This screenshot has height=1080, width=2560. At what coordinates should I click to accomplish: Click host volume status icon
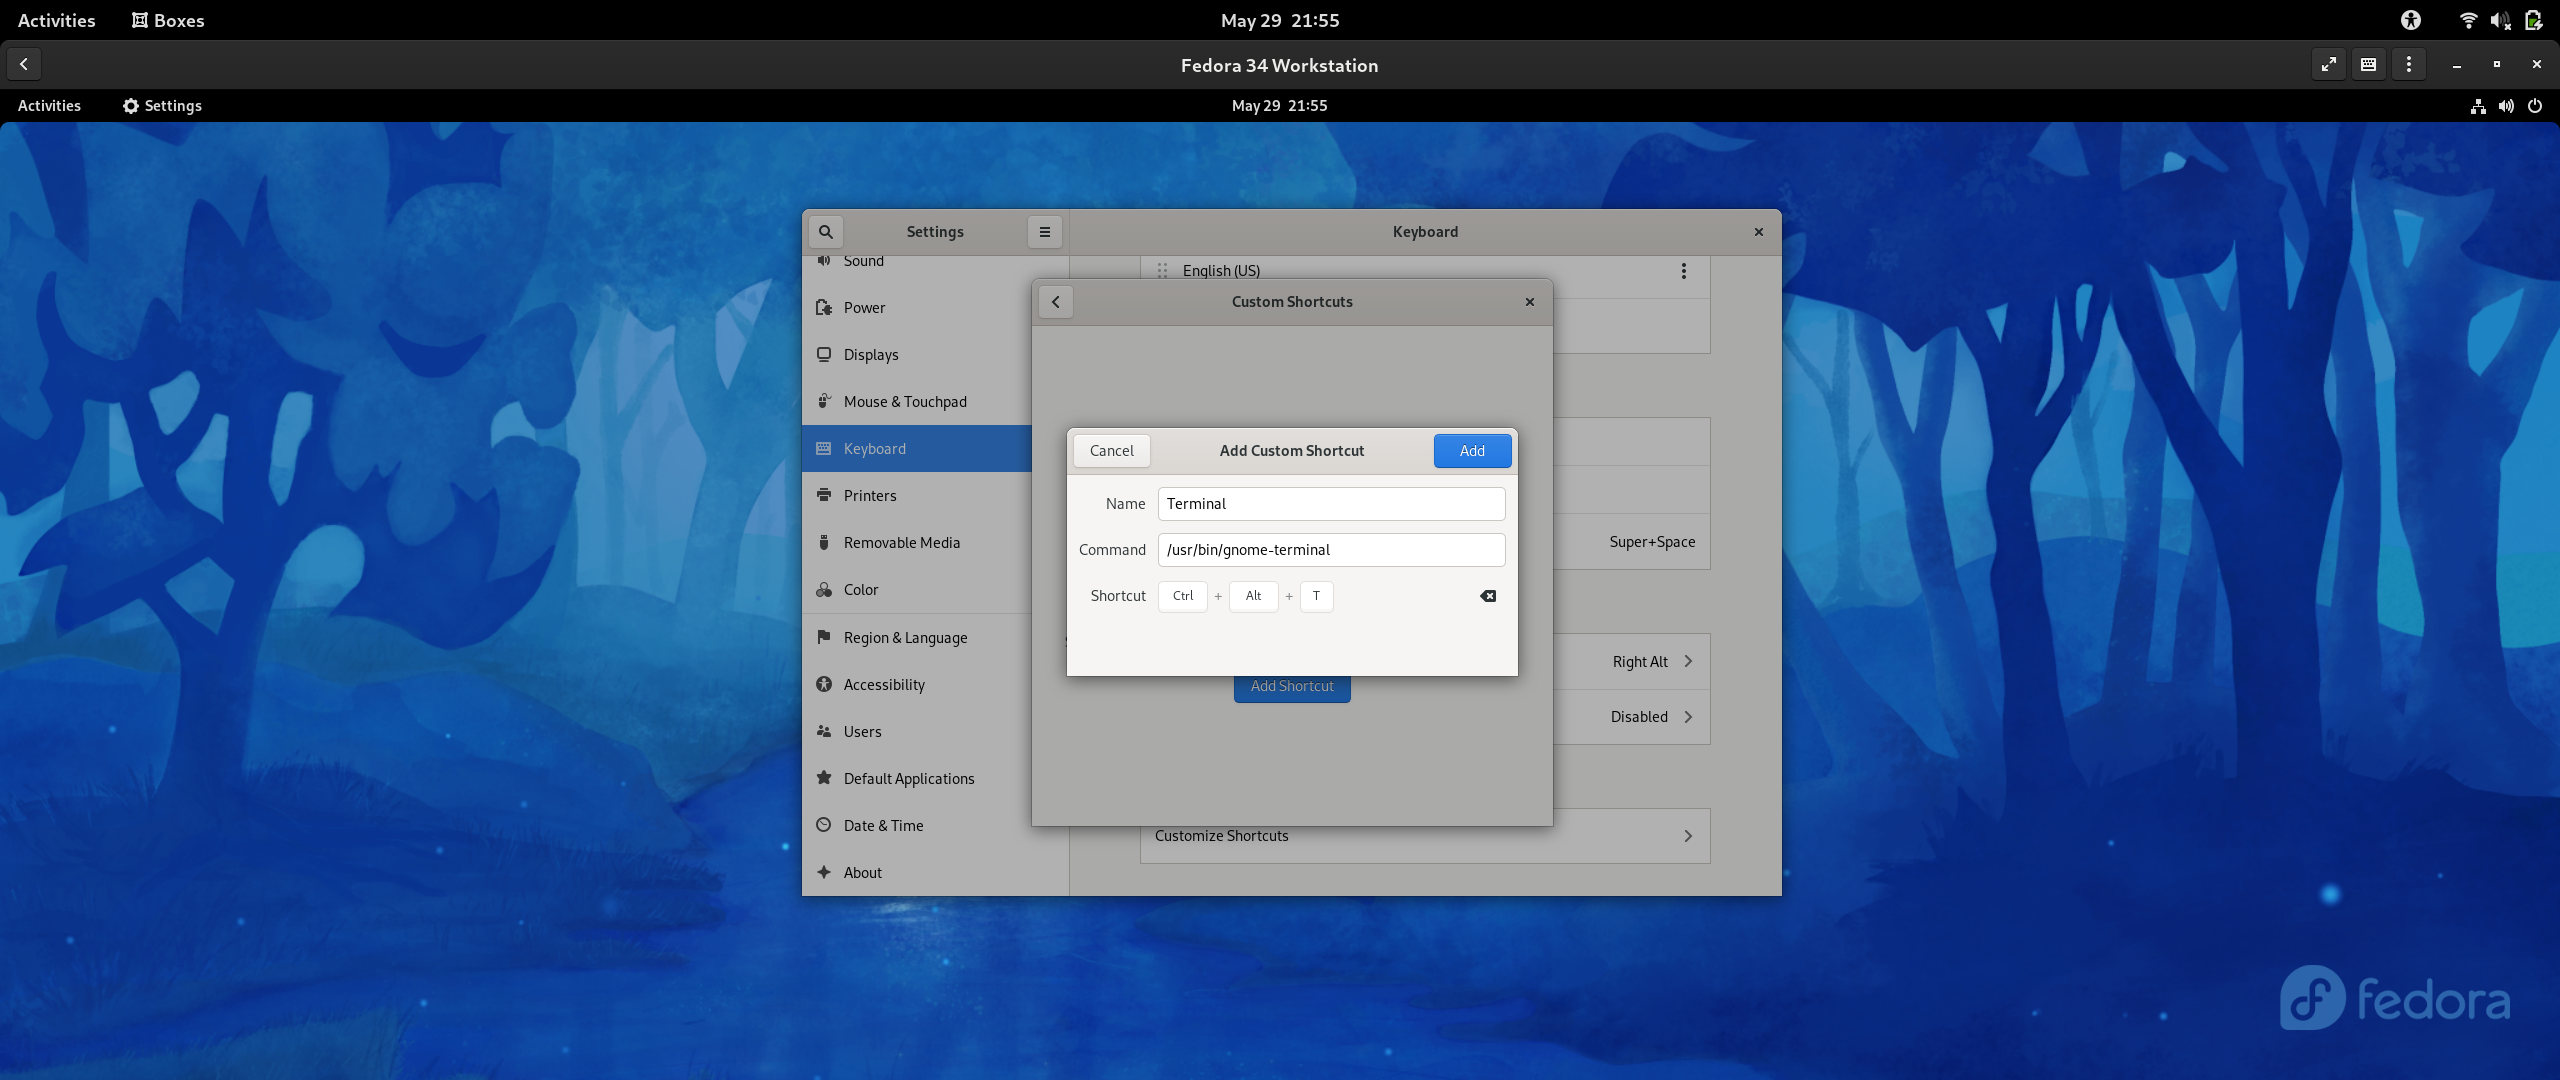[x=2500, y=20]
